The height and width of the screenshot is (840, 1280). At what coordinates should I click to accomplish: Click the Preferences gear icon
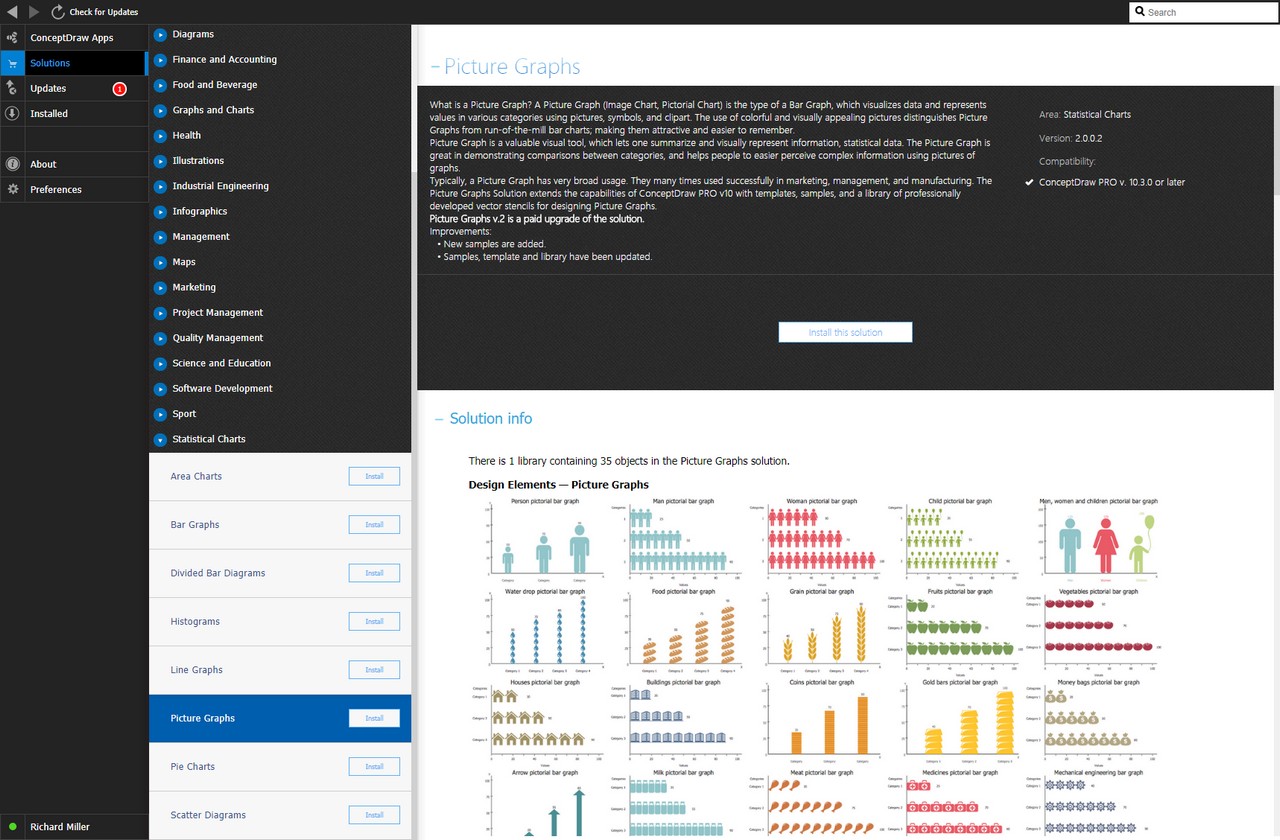click(12, 189)
